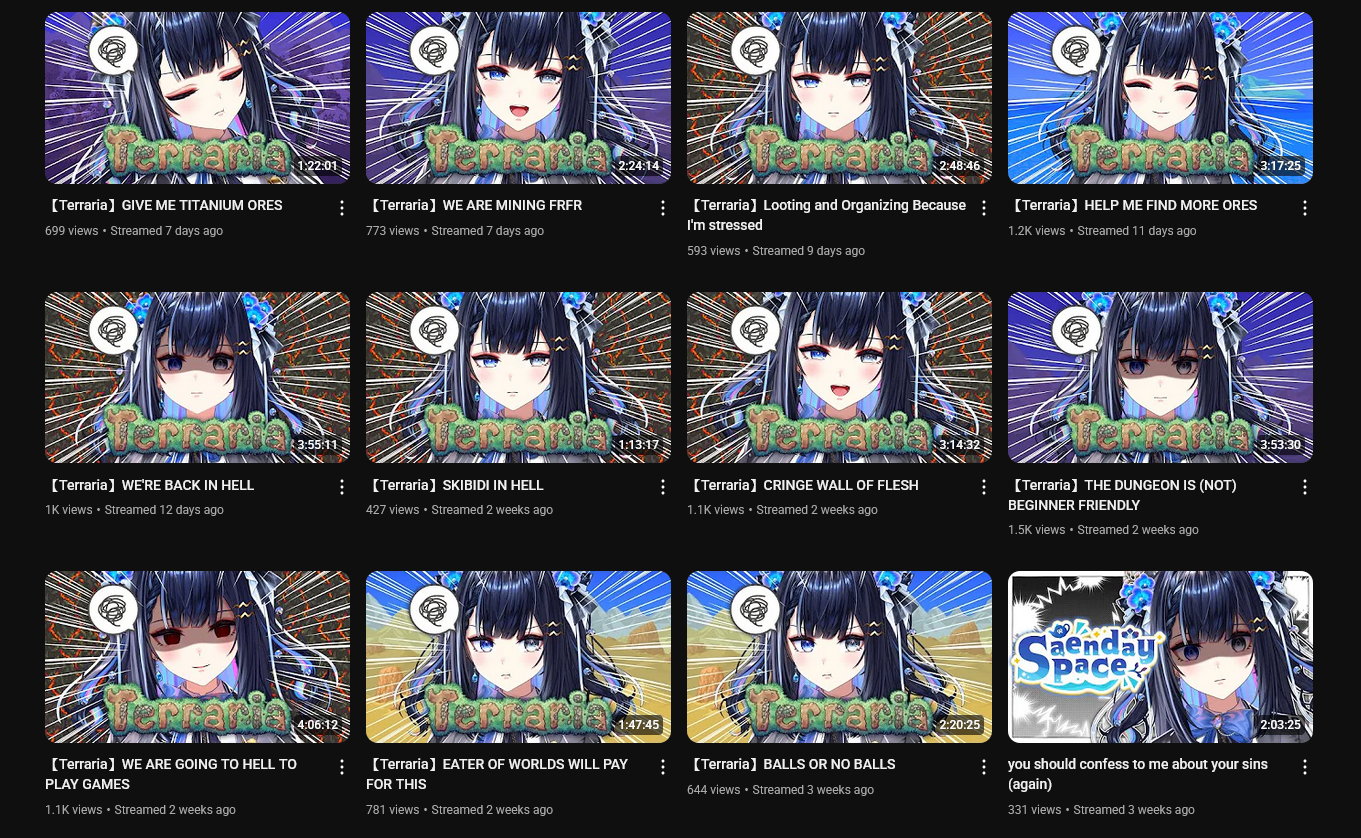Viewport: 1361px width, 838px height.
Task: Open three-dot menu for SKIBIDI IN HELL
Action: (x=663, y=487)
